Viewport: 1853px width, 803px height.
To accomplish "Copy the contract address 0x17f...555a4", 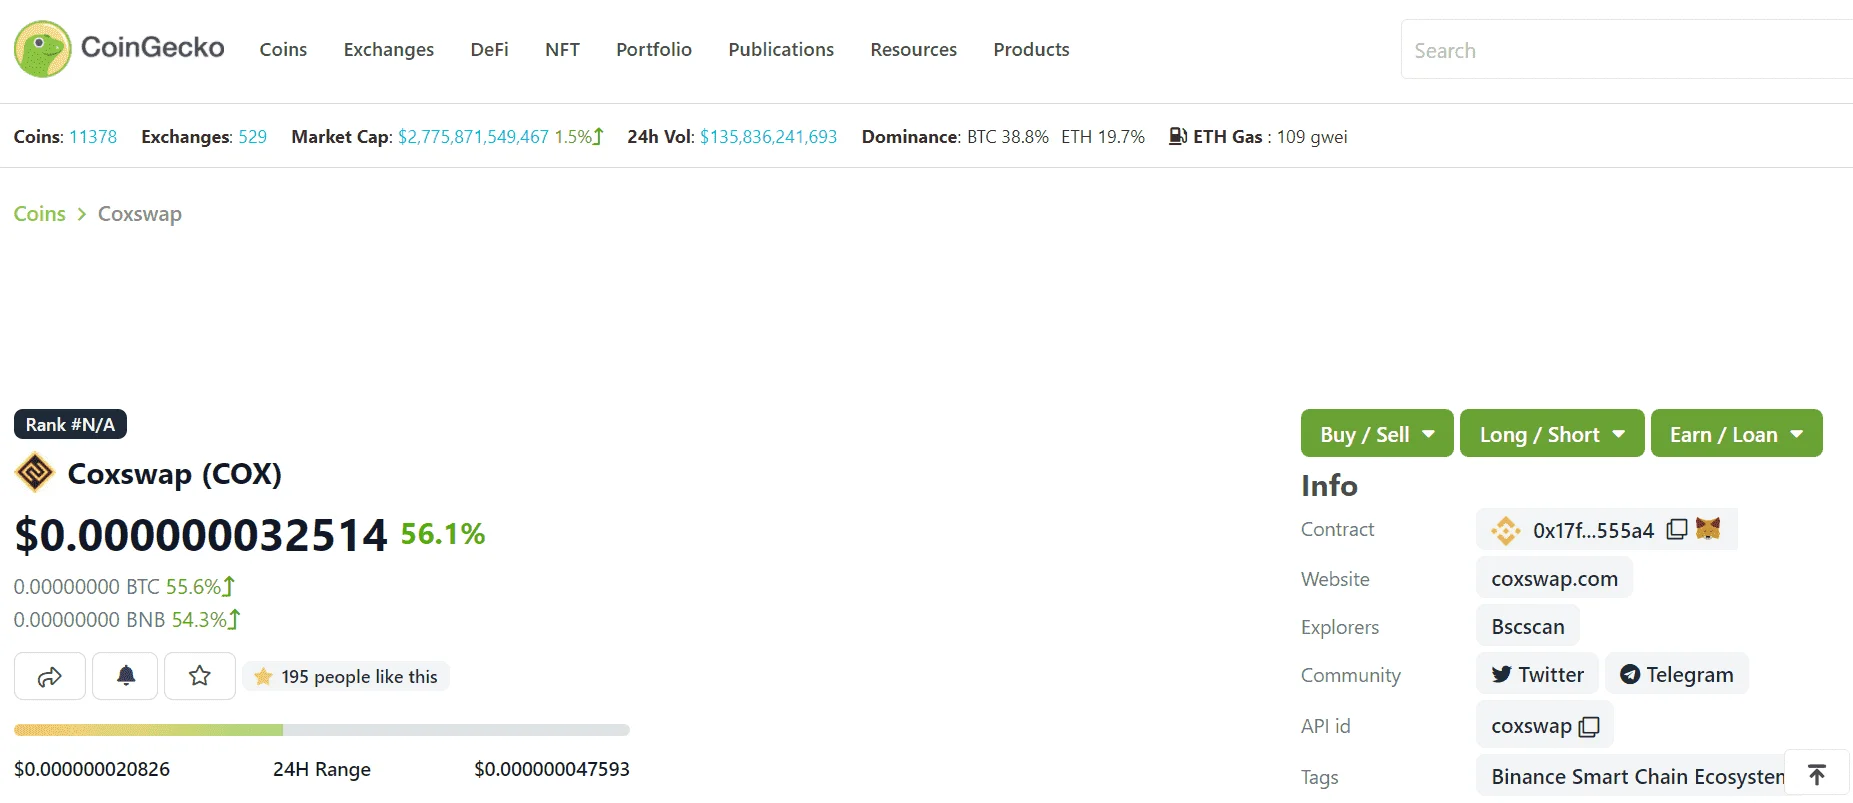I will (x=1677, y=530).
